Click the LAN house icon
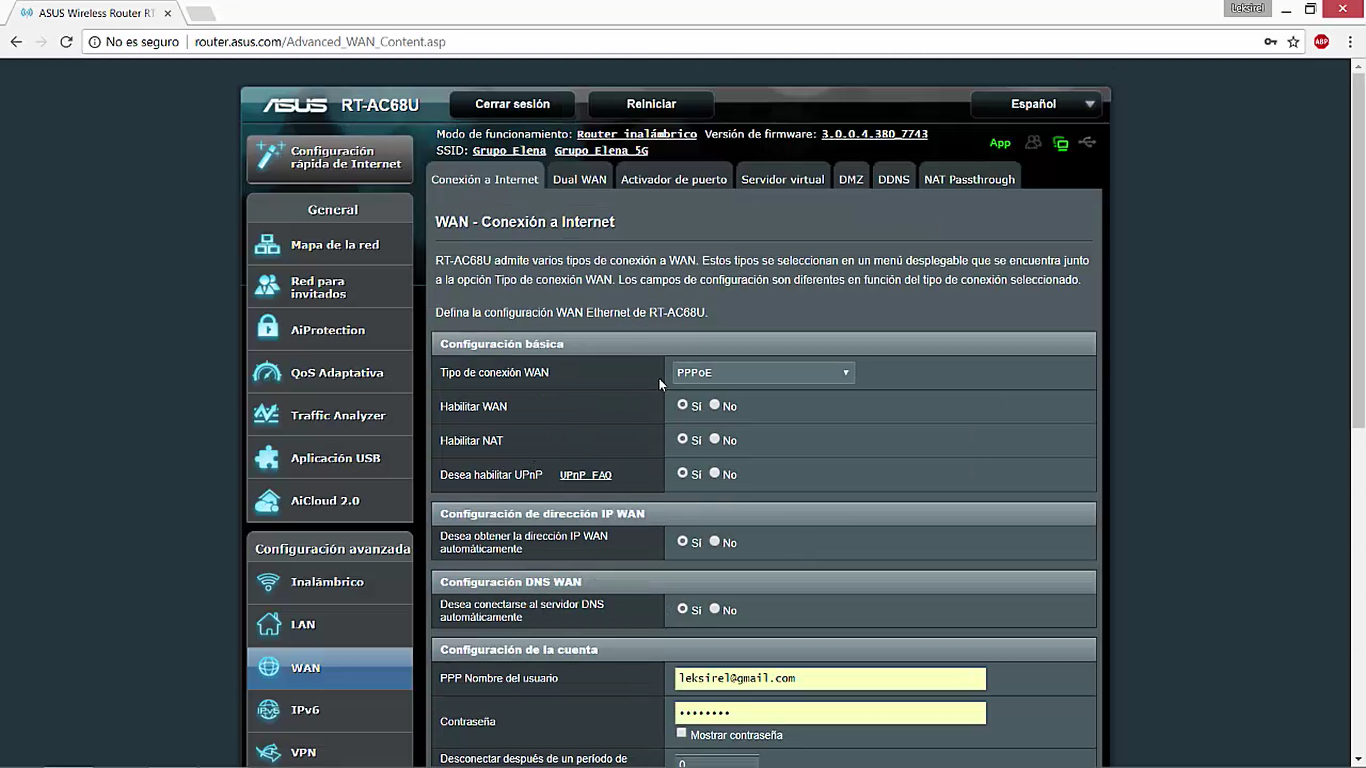This screenshot has width=1366, height=768. pos(268,624)
